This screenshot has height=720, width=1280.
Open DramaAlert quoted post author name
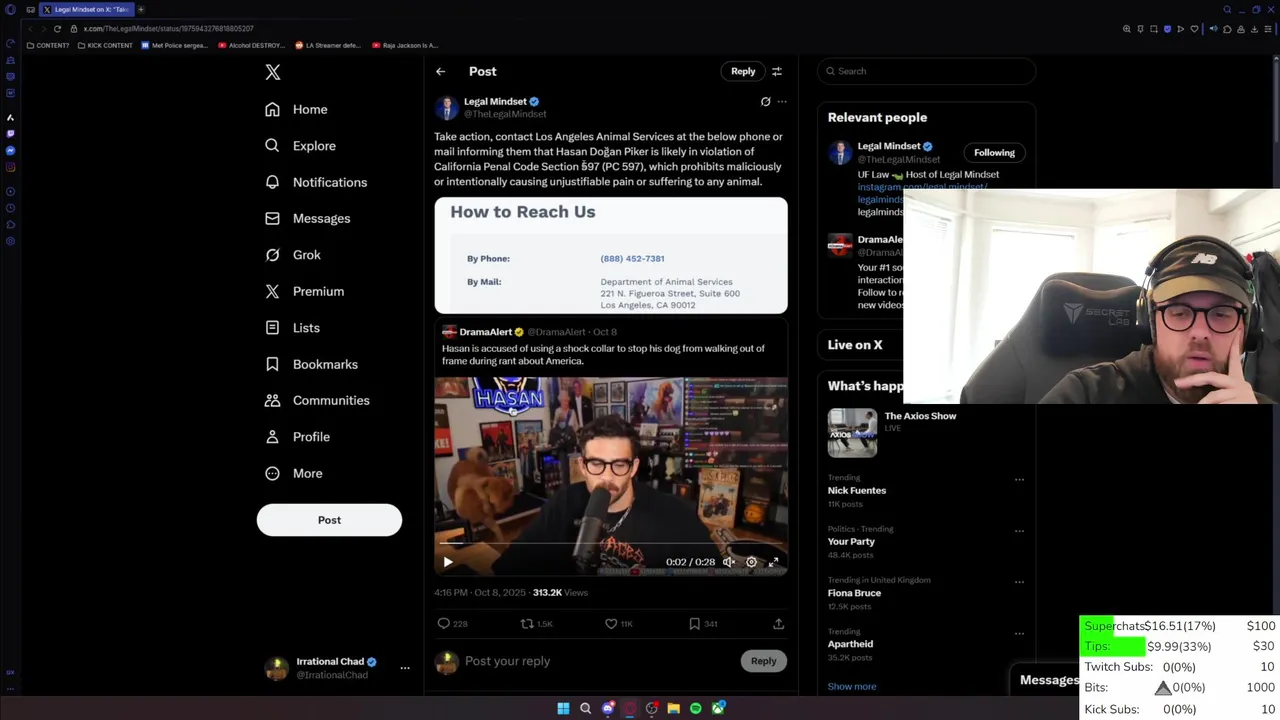[485, 332]
